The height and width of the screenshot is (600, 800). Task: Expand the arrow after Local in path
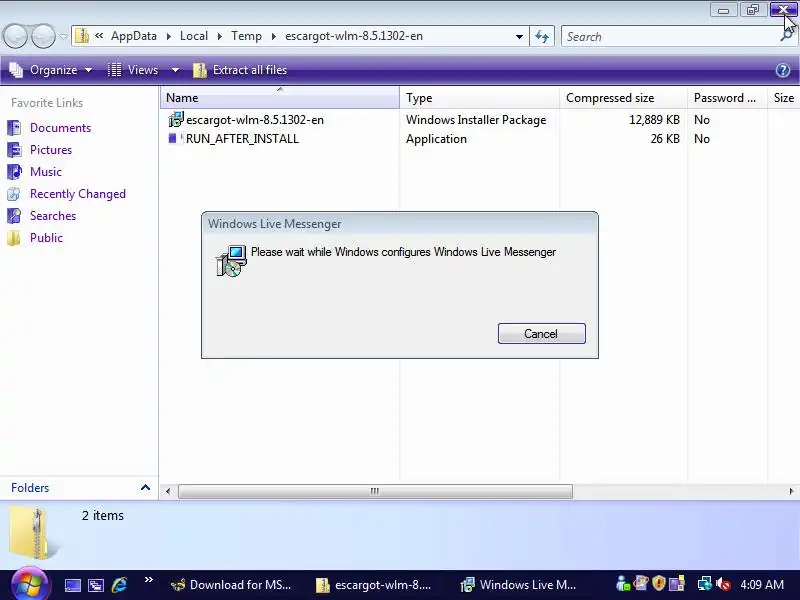pyautogui.click(x=219, y=36)
